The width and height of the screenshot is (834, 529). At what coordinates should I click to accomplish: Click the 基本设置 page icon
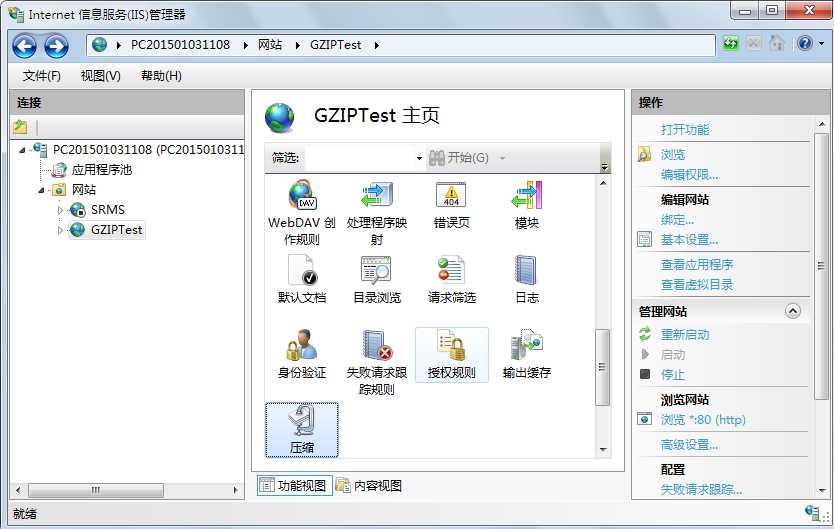tap(644, 239)
